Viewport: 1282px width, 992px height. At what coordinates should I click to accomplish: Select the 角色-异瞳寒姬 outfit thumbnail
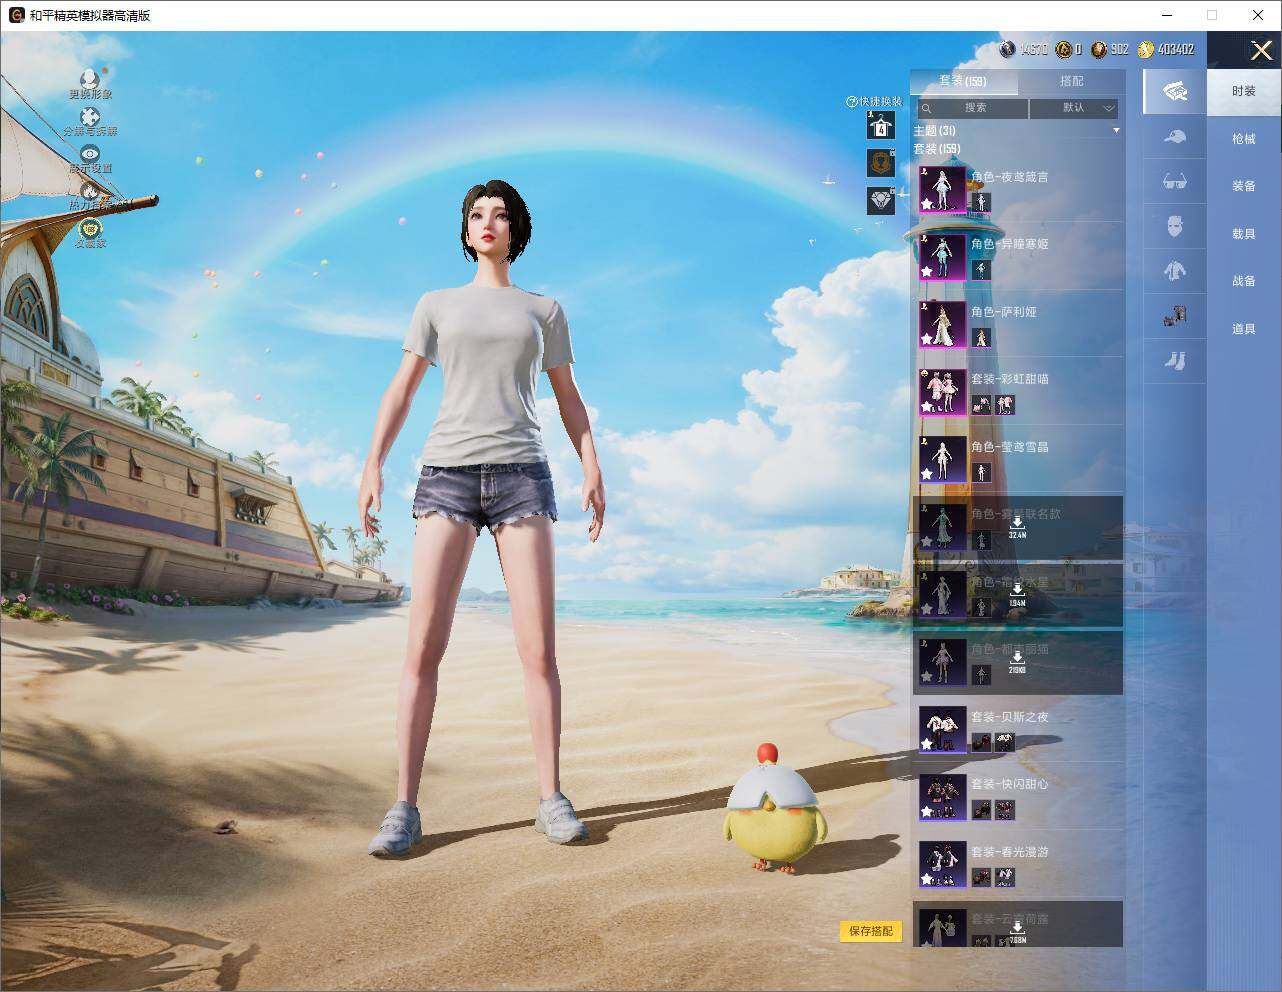[x=942, y=256]
